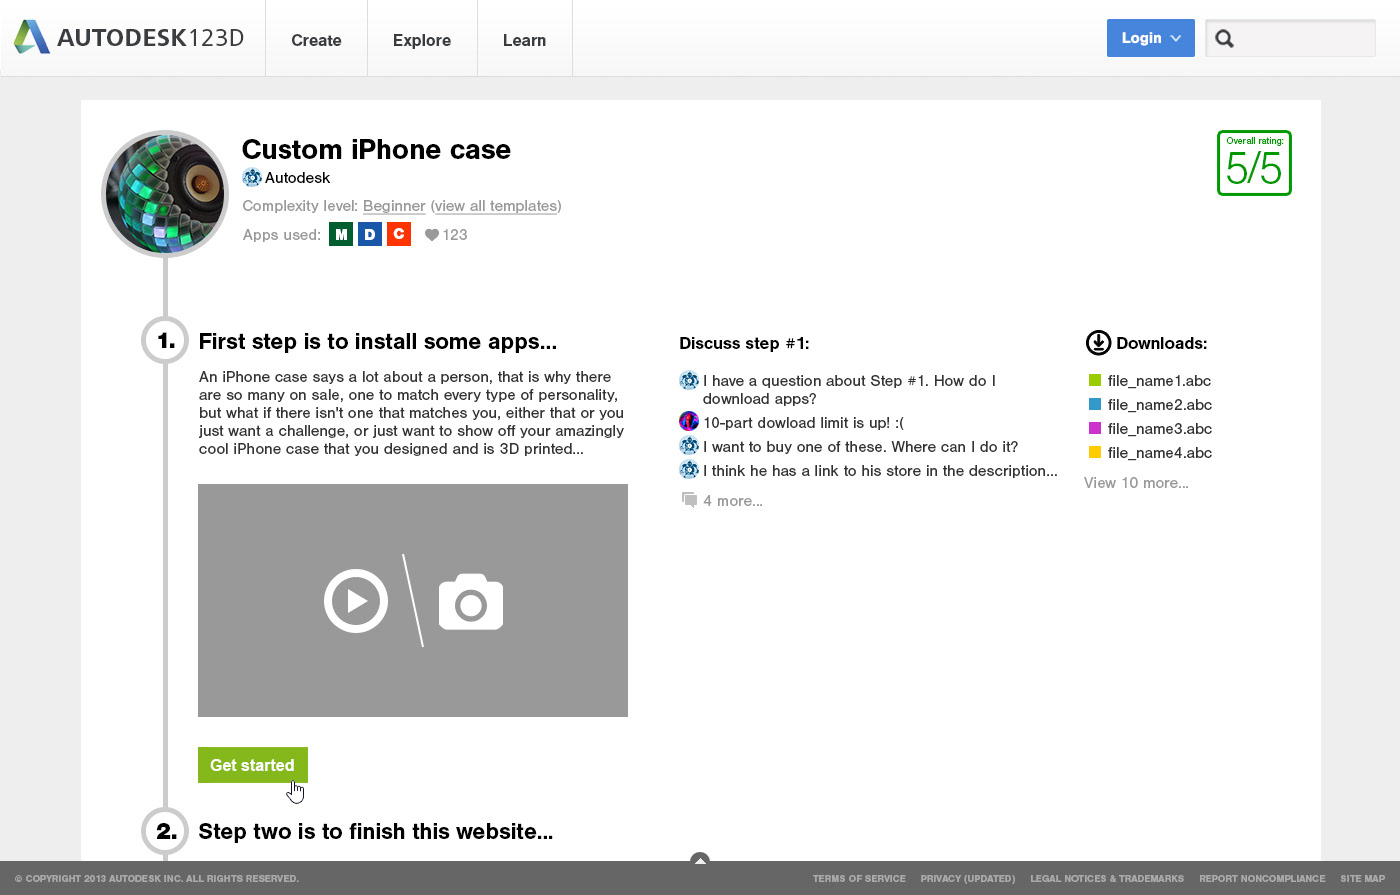Play the step video
The image size is (1400, 895).
point(356,601)
